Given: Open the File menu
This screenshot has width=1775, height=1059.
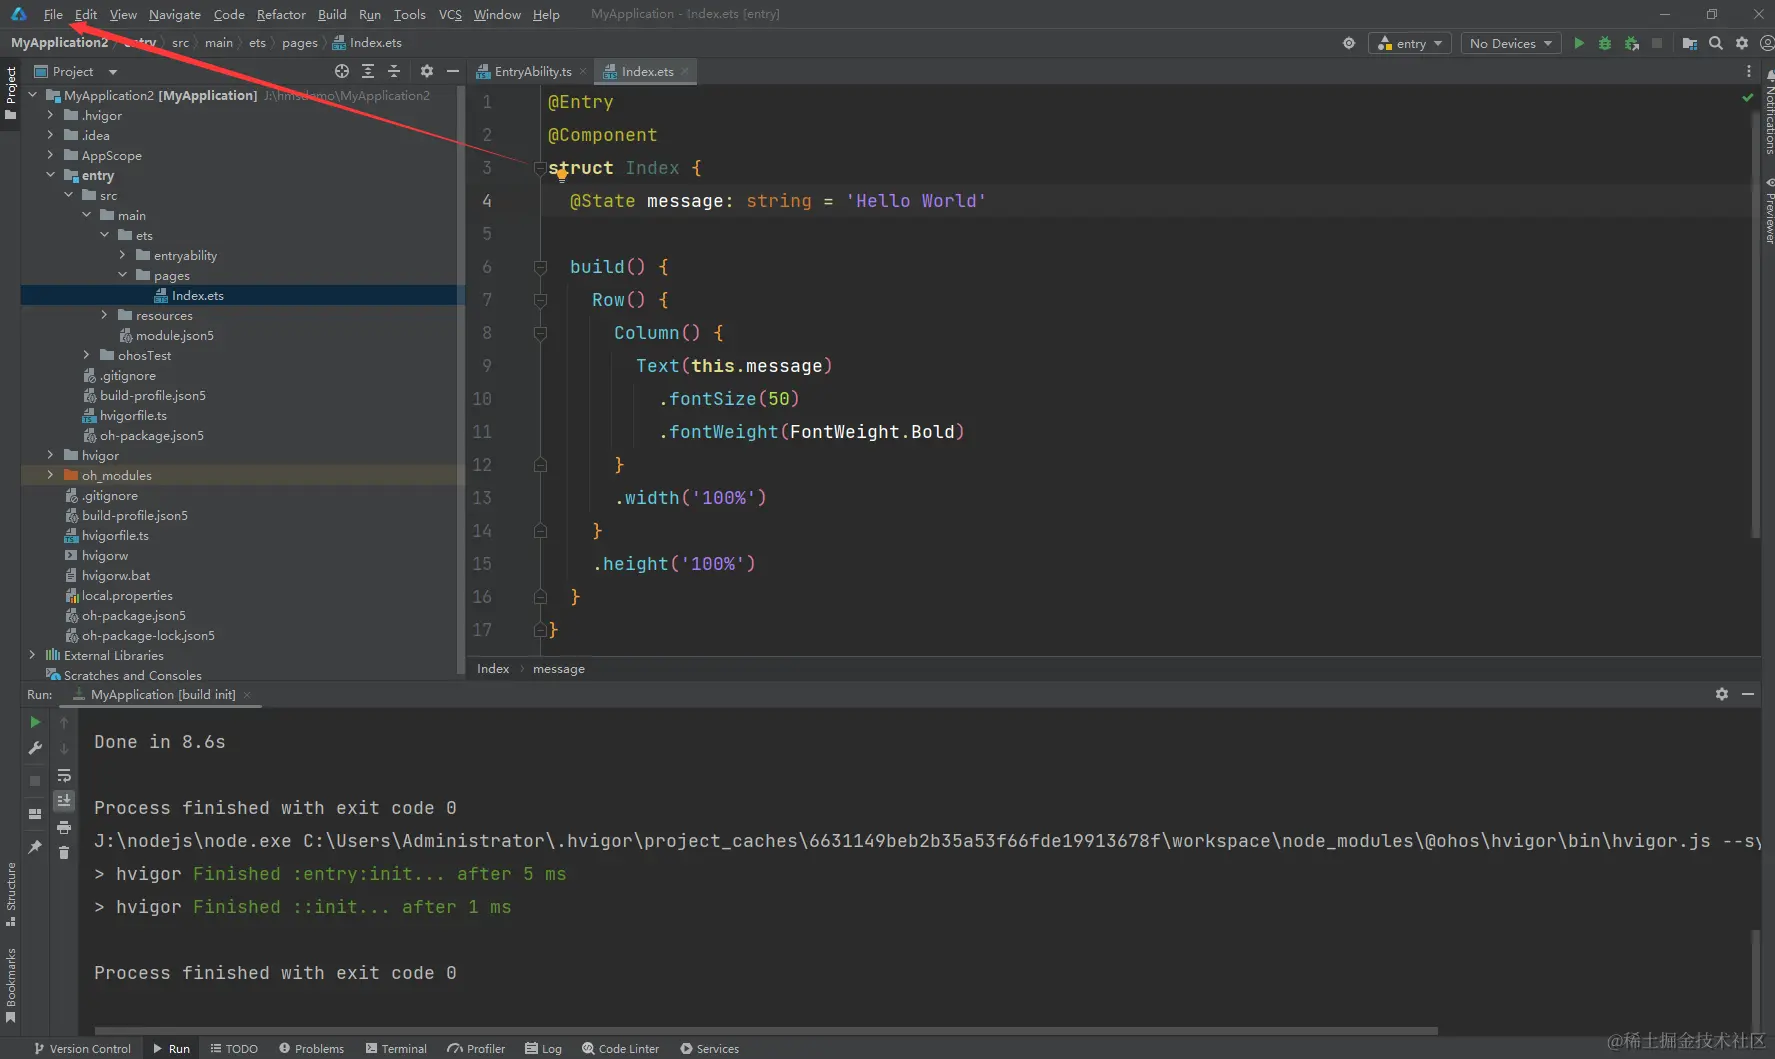Looking at the screenshot, I should [53, 14].
